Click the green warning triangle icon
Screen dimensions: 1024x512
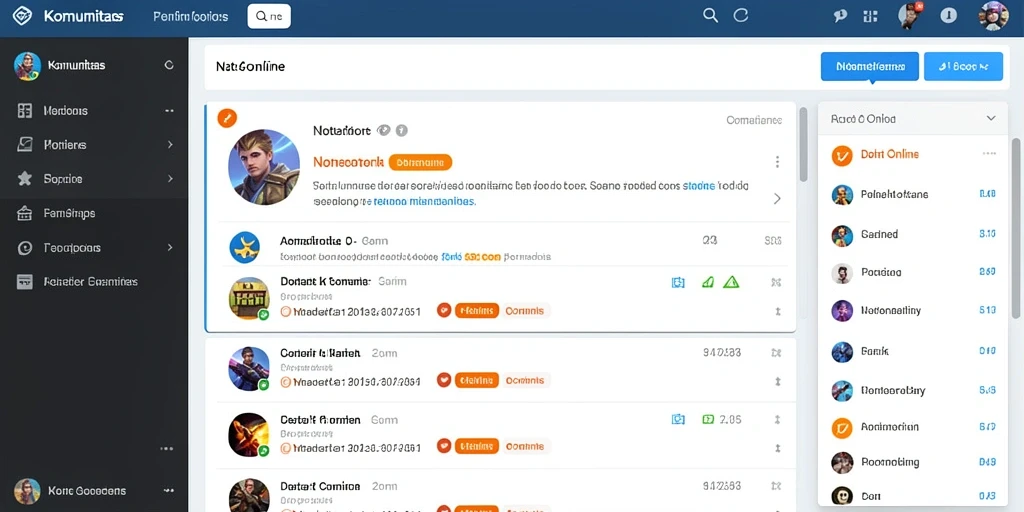731,282
